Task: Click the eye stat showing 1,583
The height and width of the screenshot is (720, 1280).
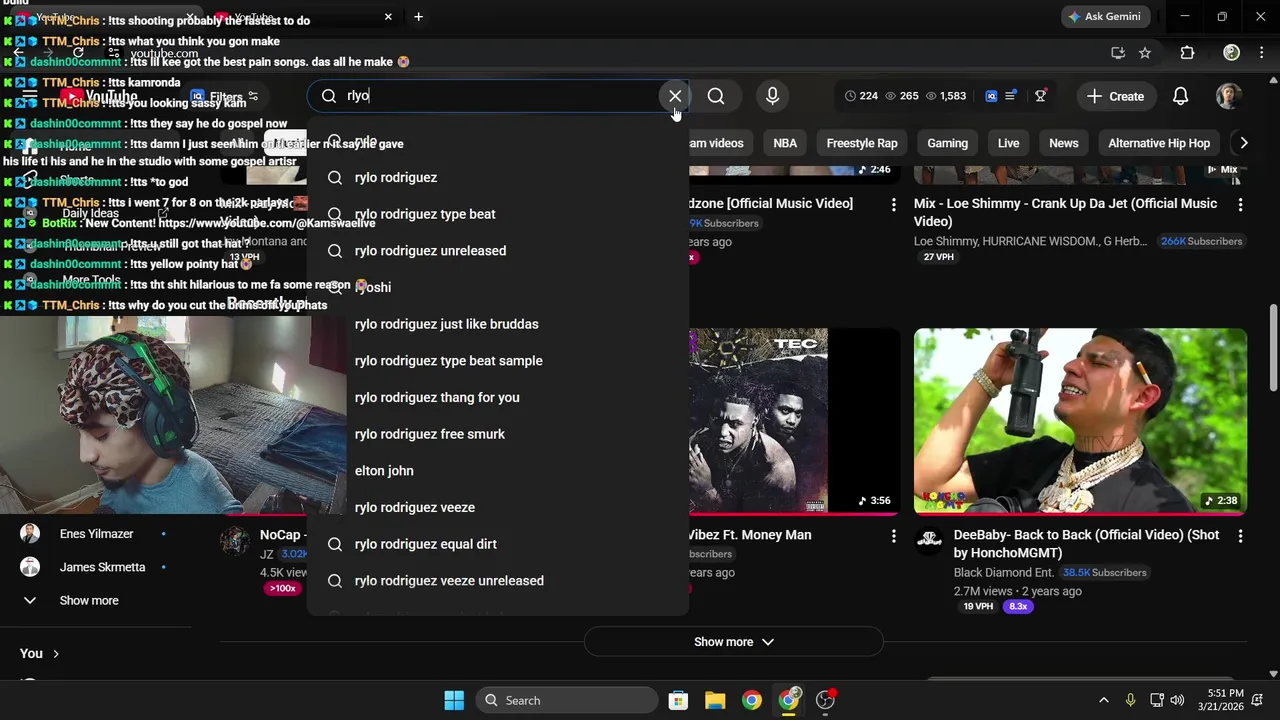Action: [946, 96]
